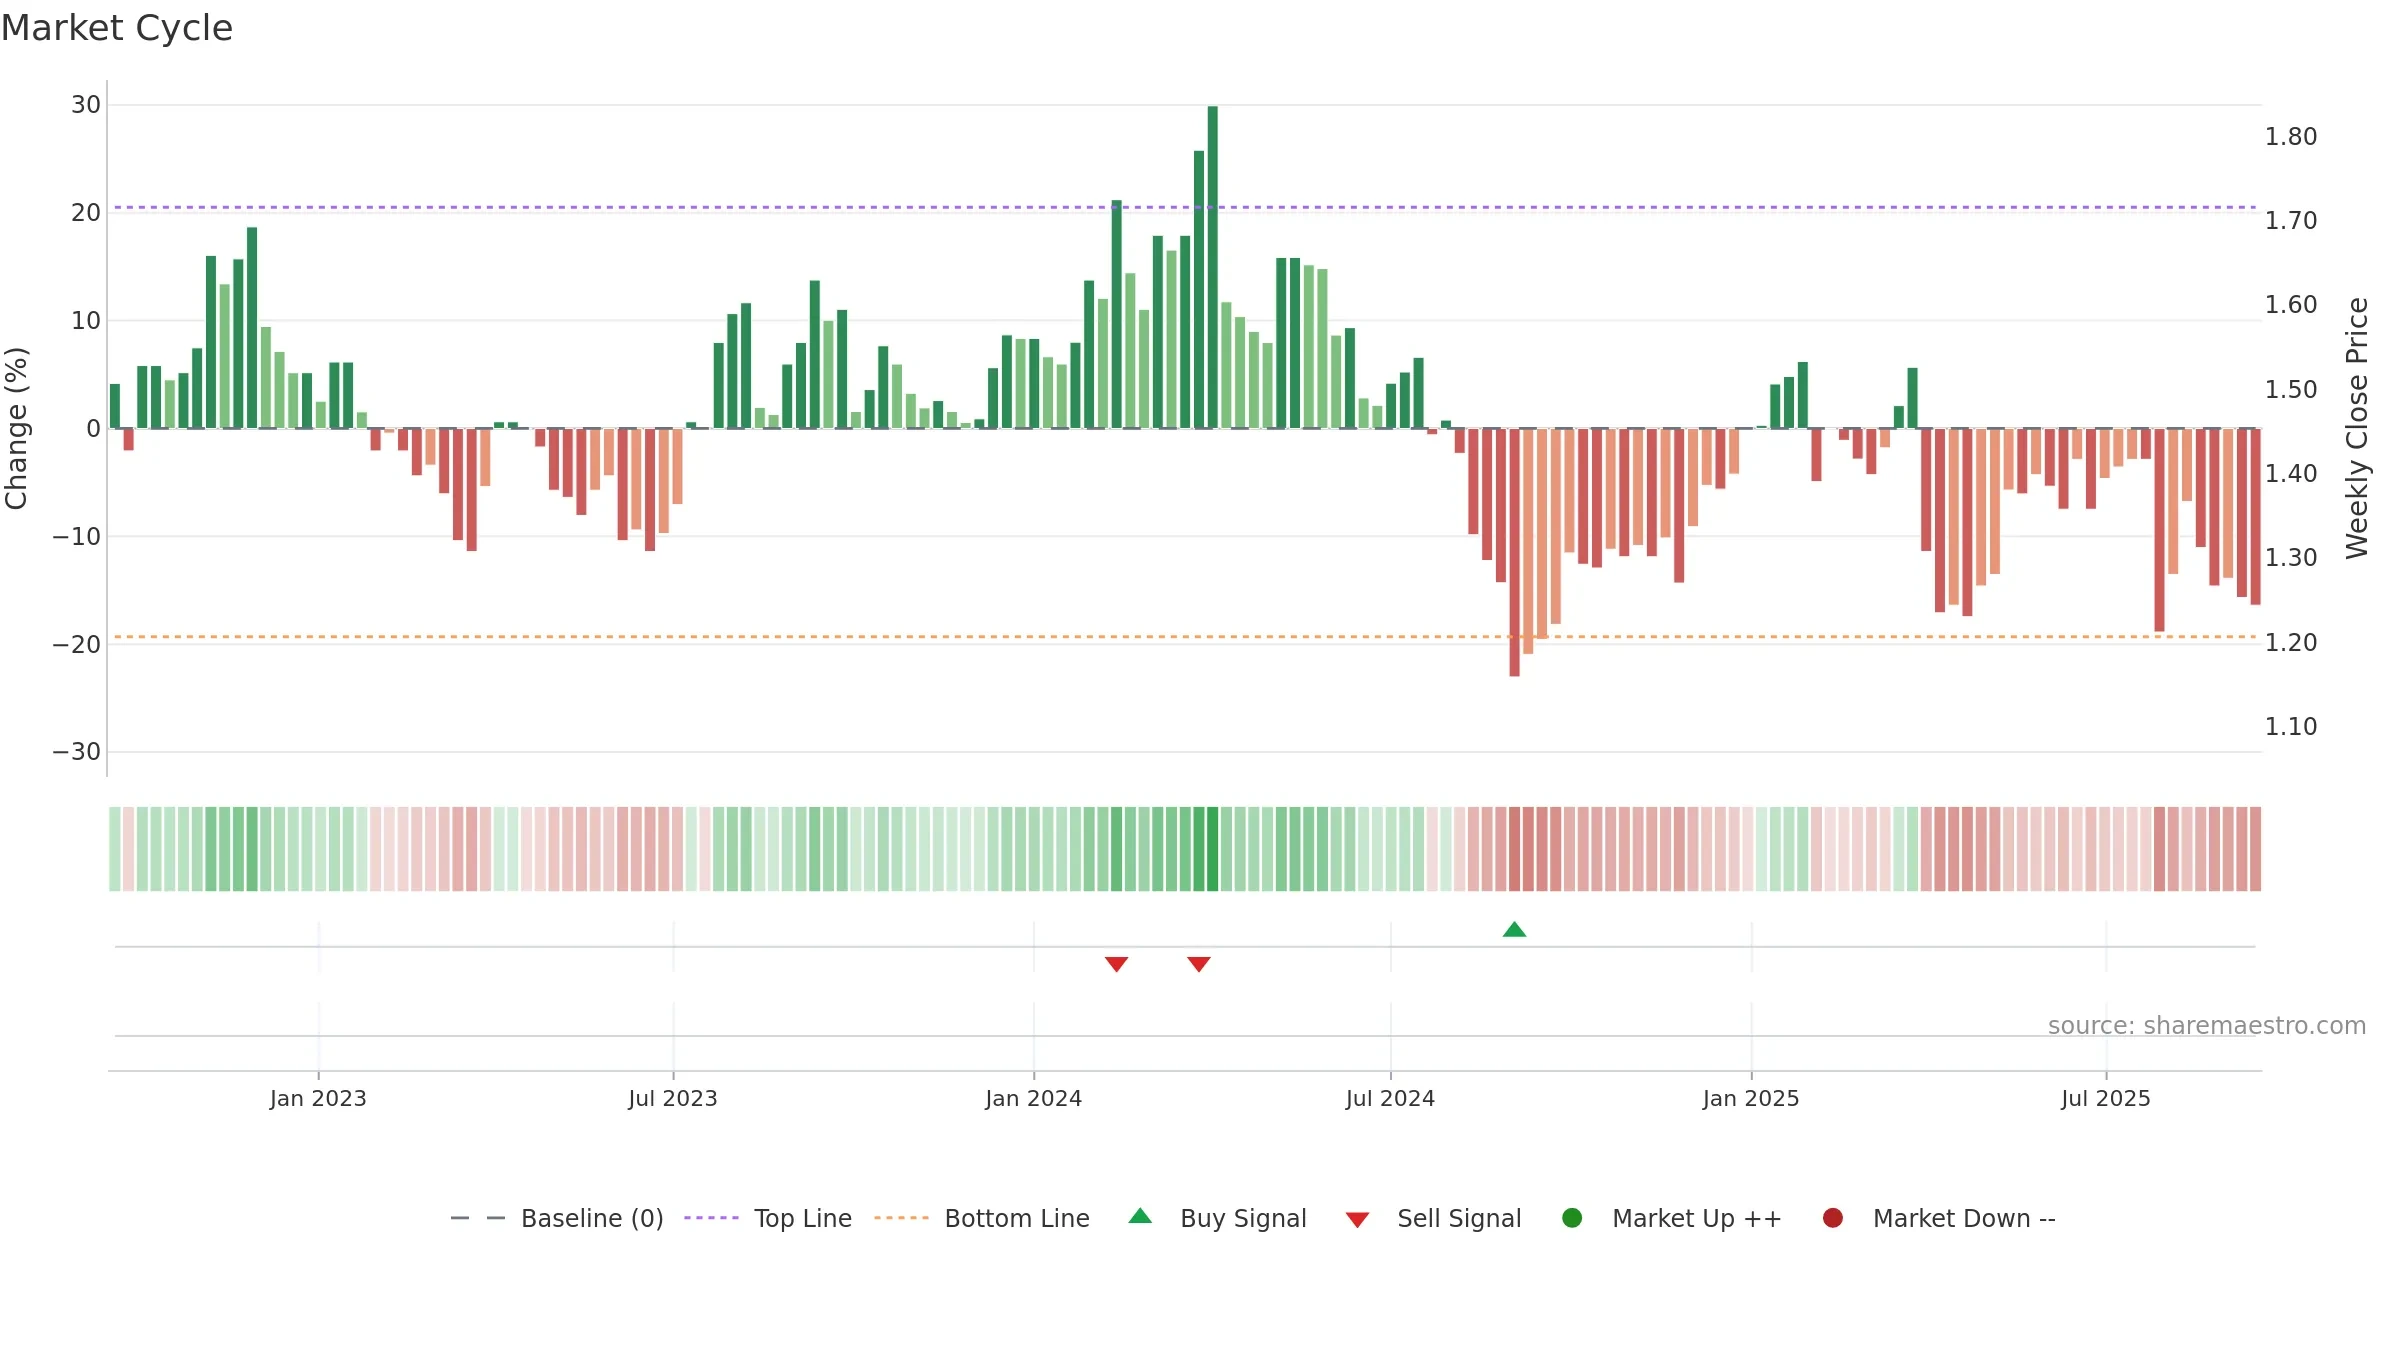
Task: Click the dark red Market Down legend circle
Action: [x=1833, y=1218]
